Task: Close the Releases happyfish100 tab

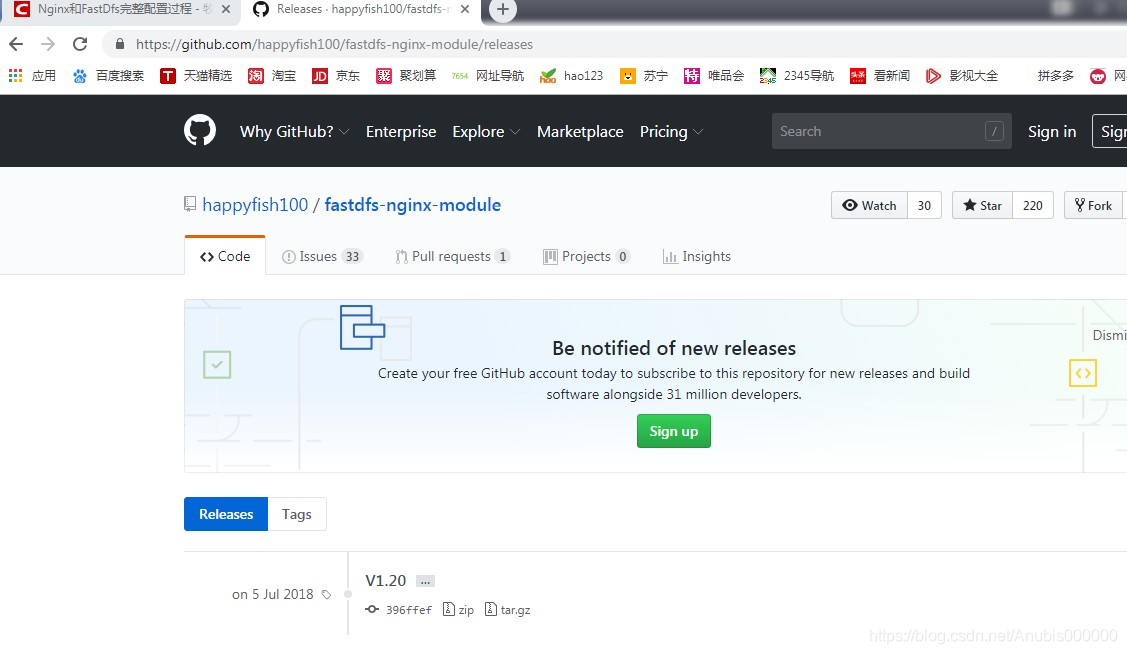Action: [x=465, y=9]
